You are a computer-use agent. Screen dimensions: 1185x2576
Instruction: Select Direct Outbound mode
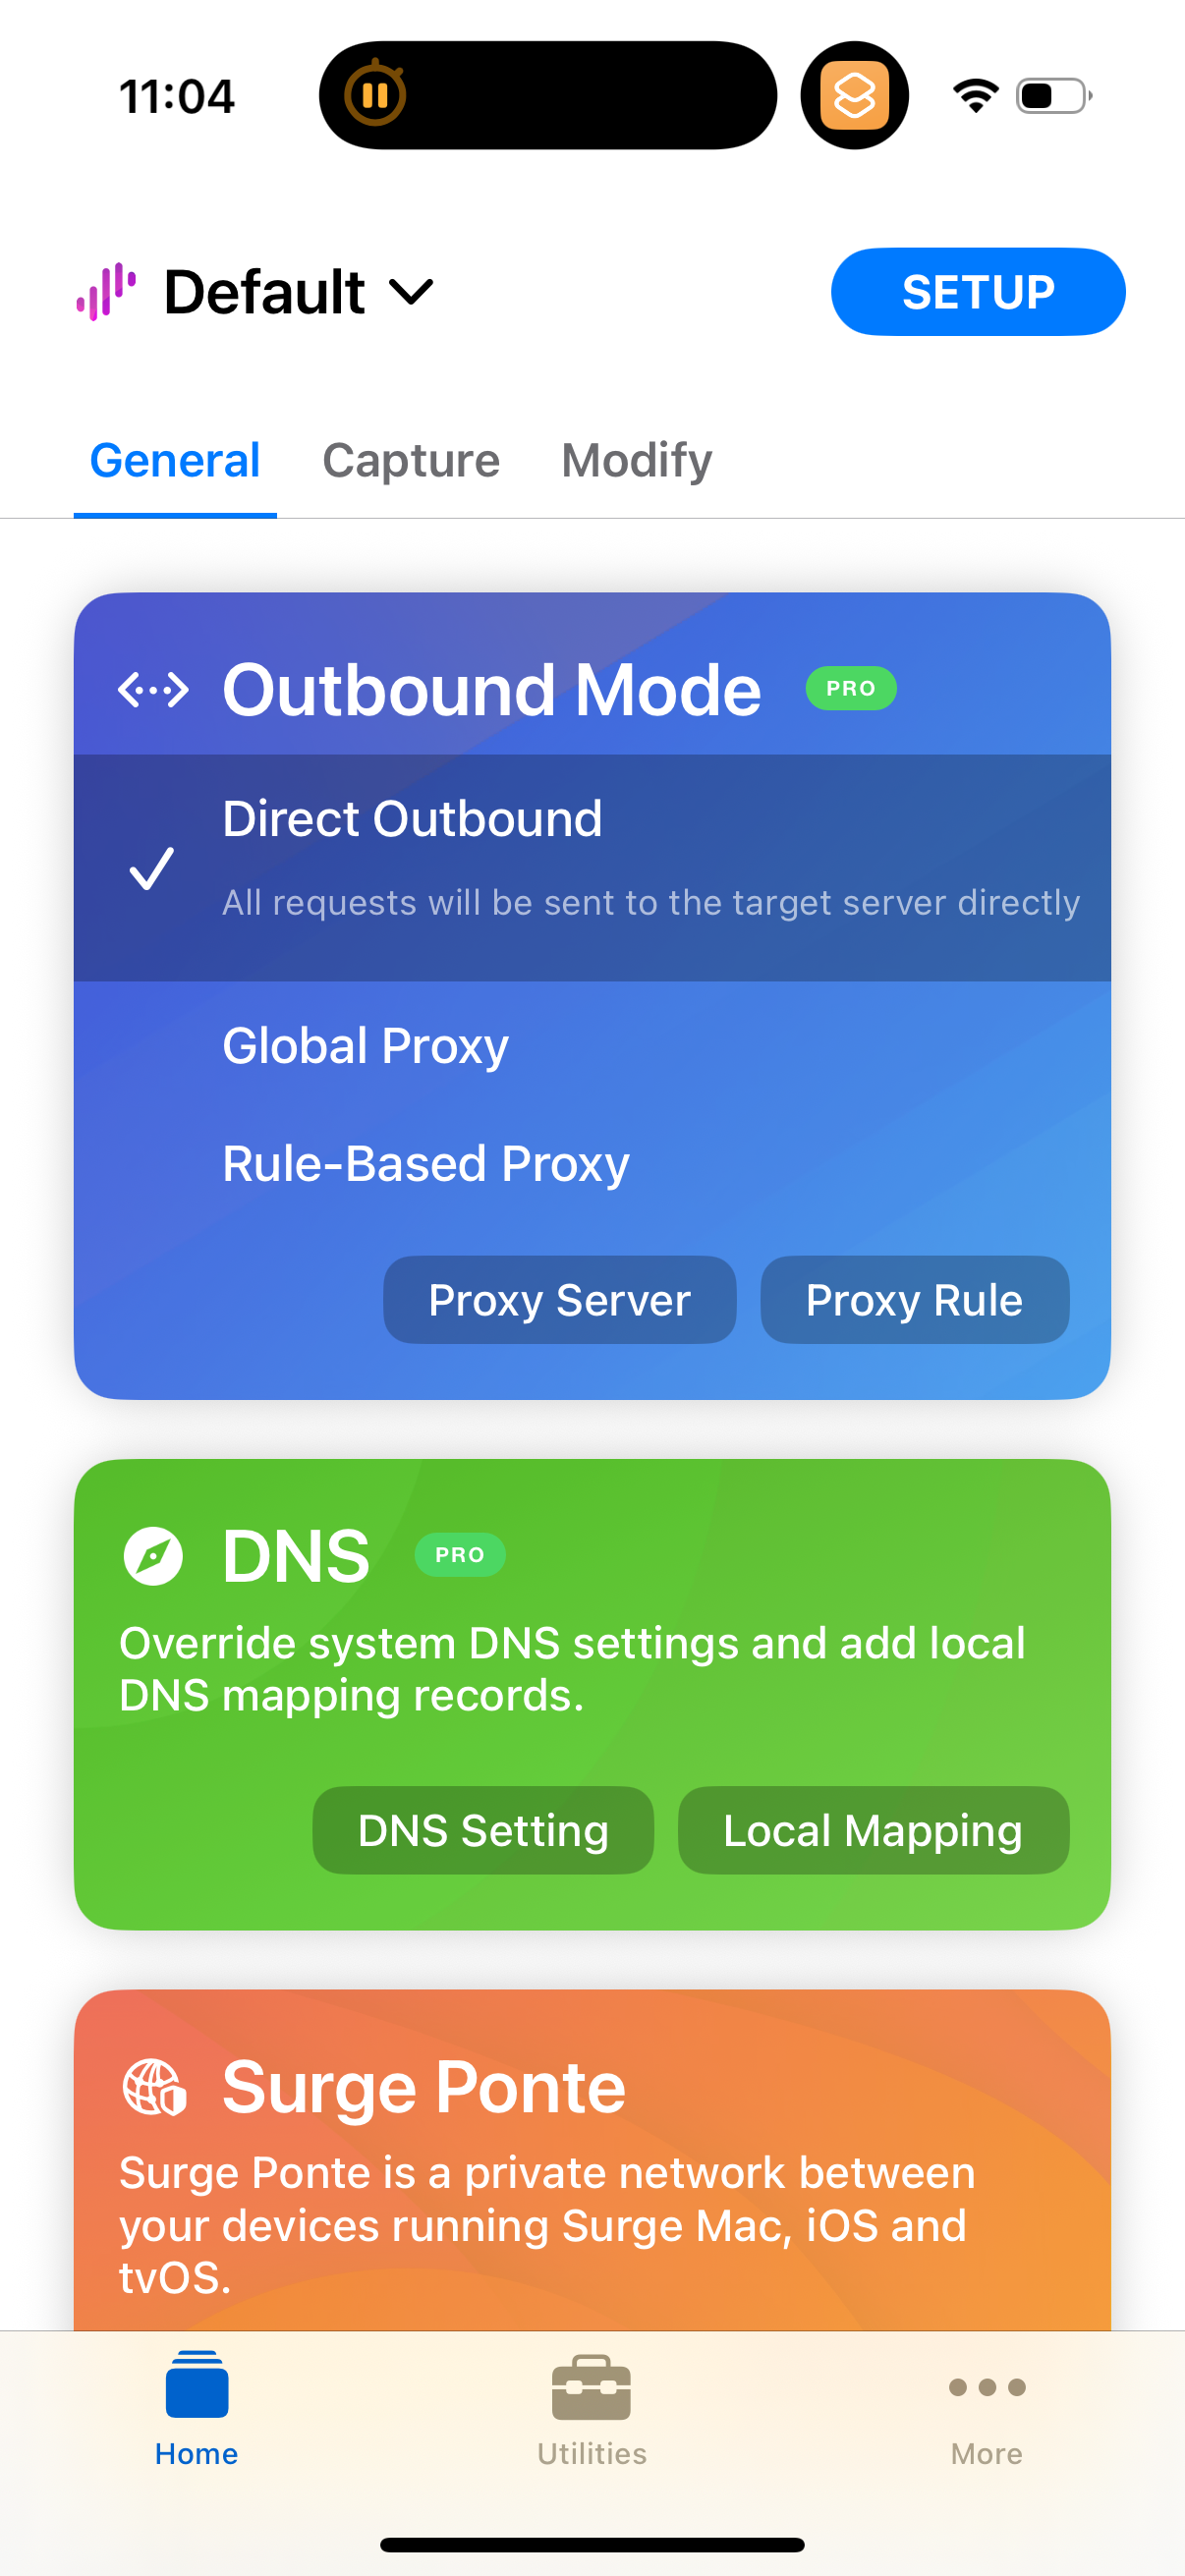[592, 868]
